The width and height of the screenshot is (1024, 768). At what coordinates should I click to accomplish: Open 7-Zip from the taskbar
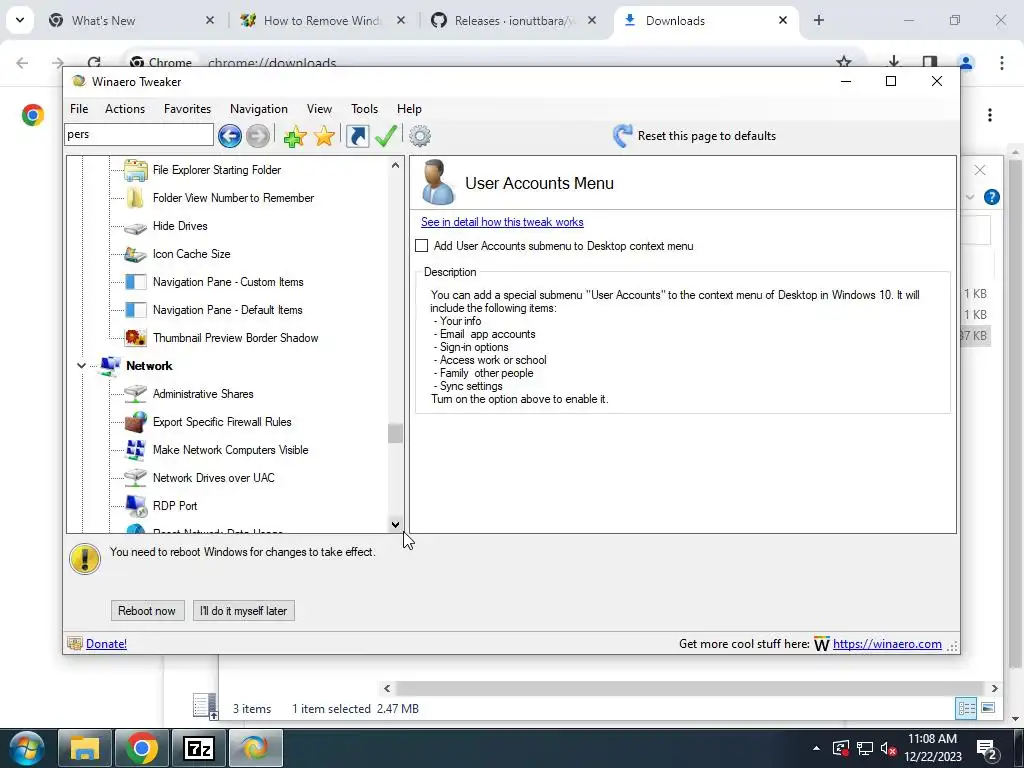199,748
